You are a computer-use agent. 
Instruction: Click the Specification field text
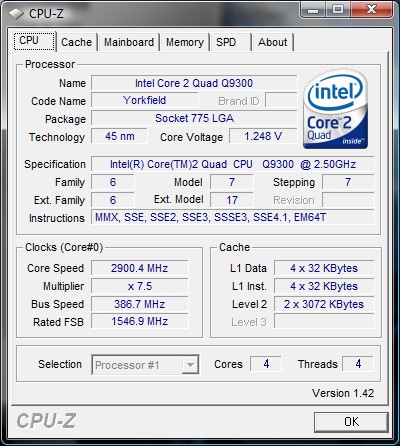(x=233, y=164)
